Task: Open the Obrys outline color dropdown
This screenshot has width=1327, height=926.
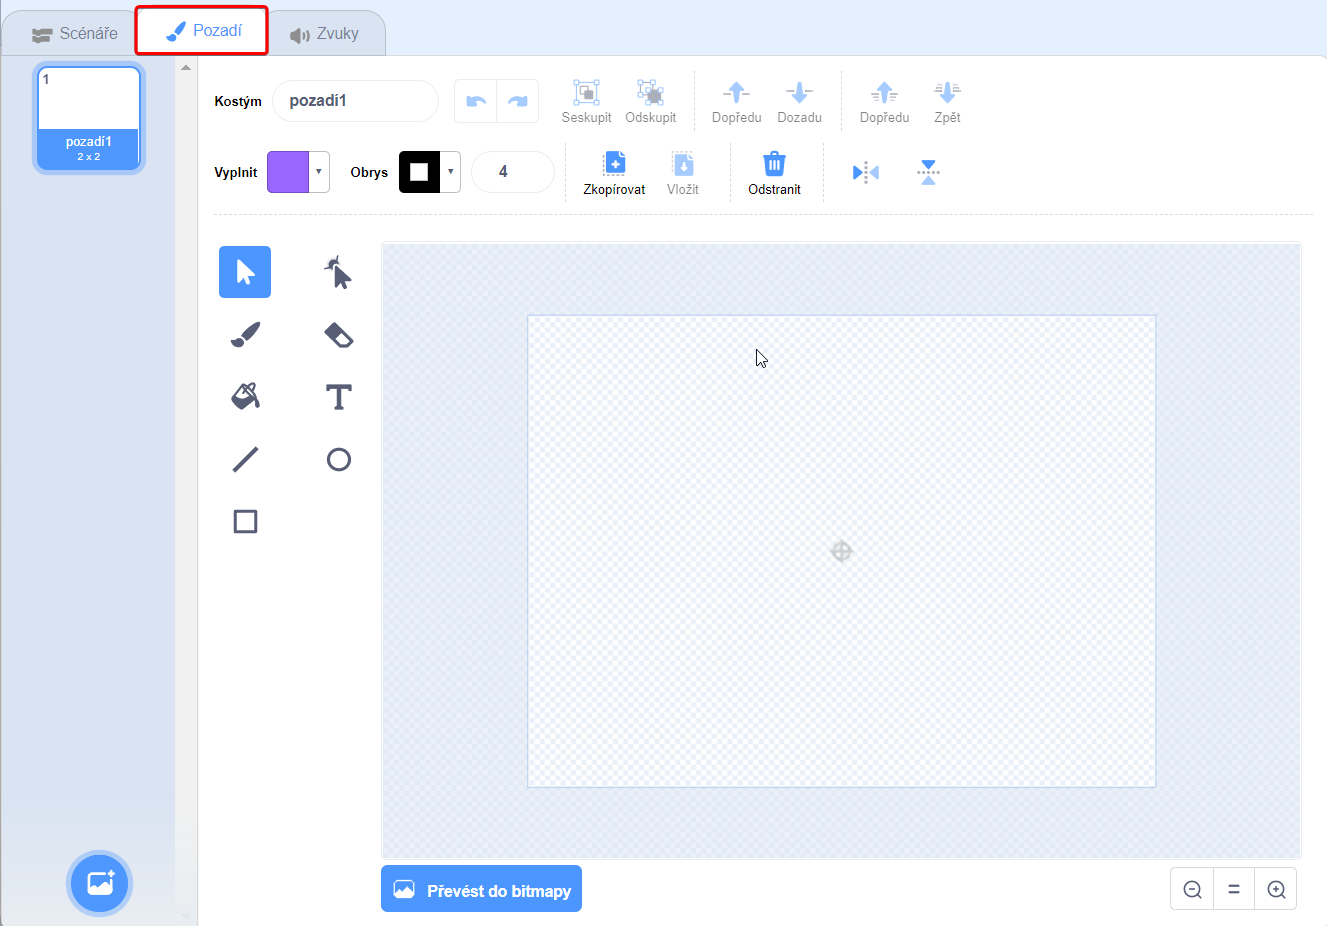Action: pos(430,172)
